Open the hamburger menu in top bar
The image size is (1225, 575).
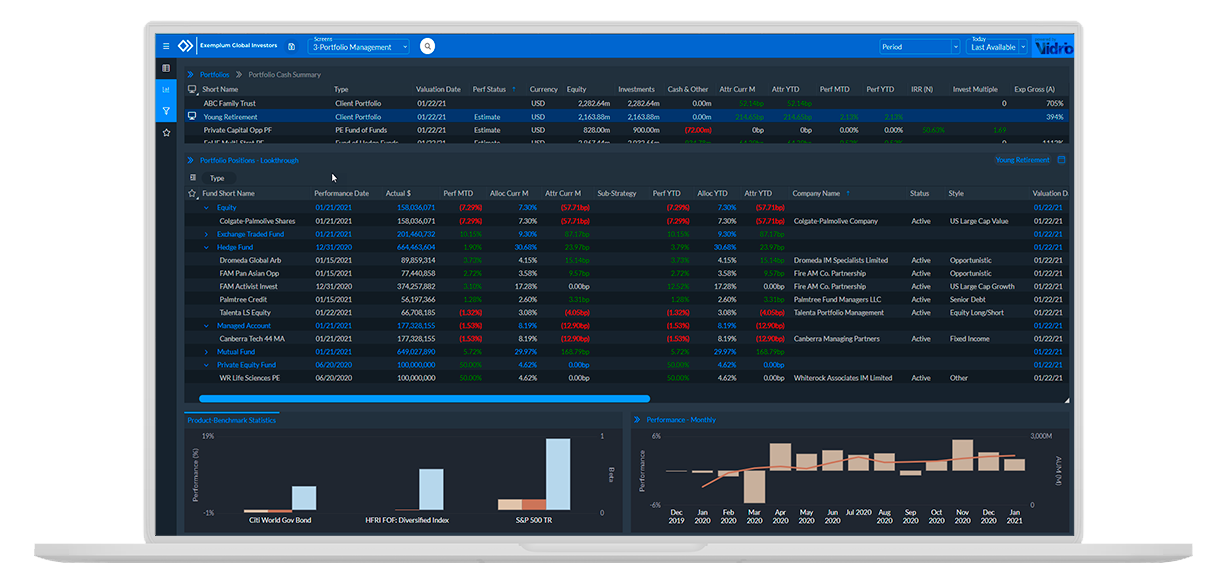(x=166, y=46)
